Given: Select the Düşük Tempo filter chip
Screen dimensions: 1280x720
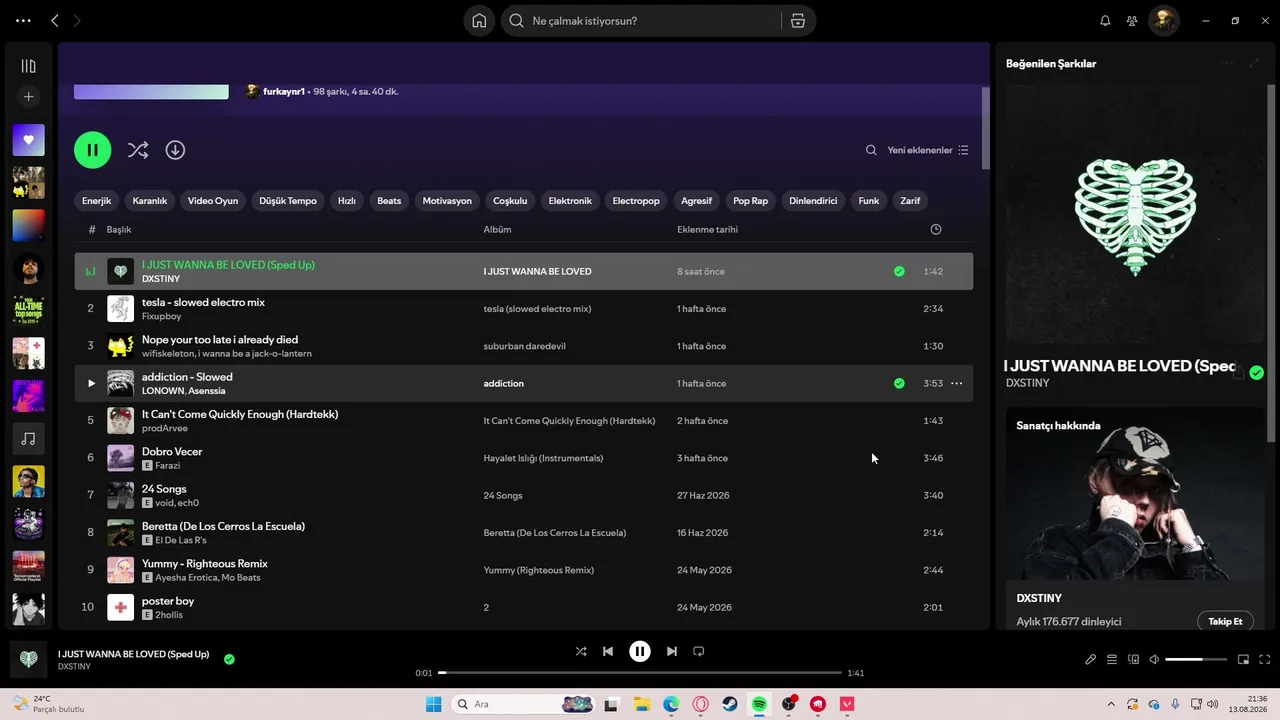Looking at the screenshot, I should 288,201.
